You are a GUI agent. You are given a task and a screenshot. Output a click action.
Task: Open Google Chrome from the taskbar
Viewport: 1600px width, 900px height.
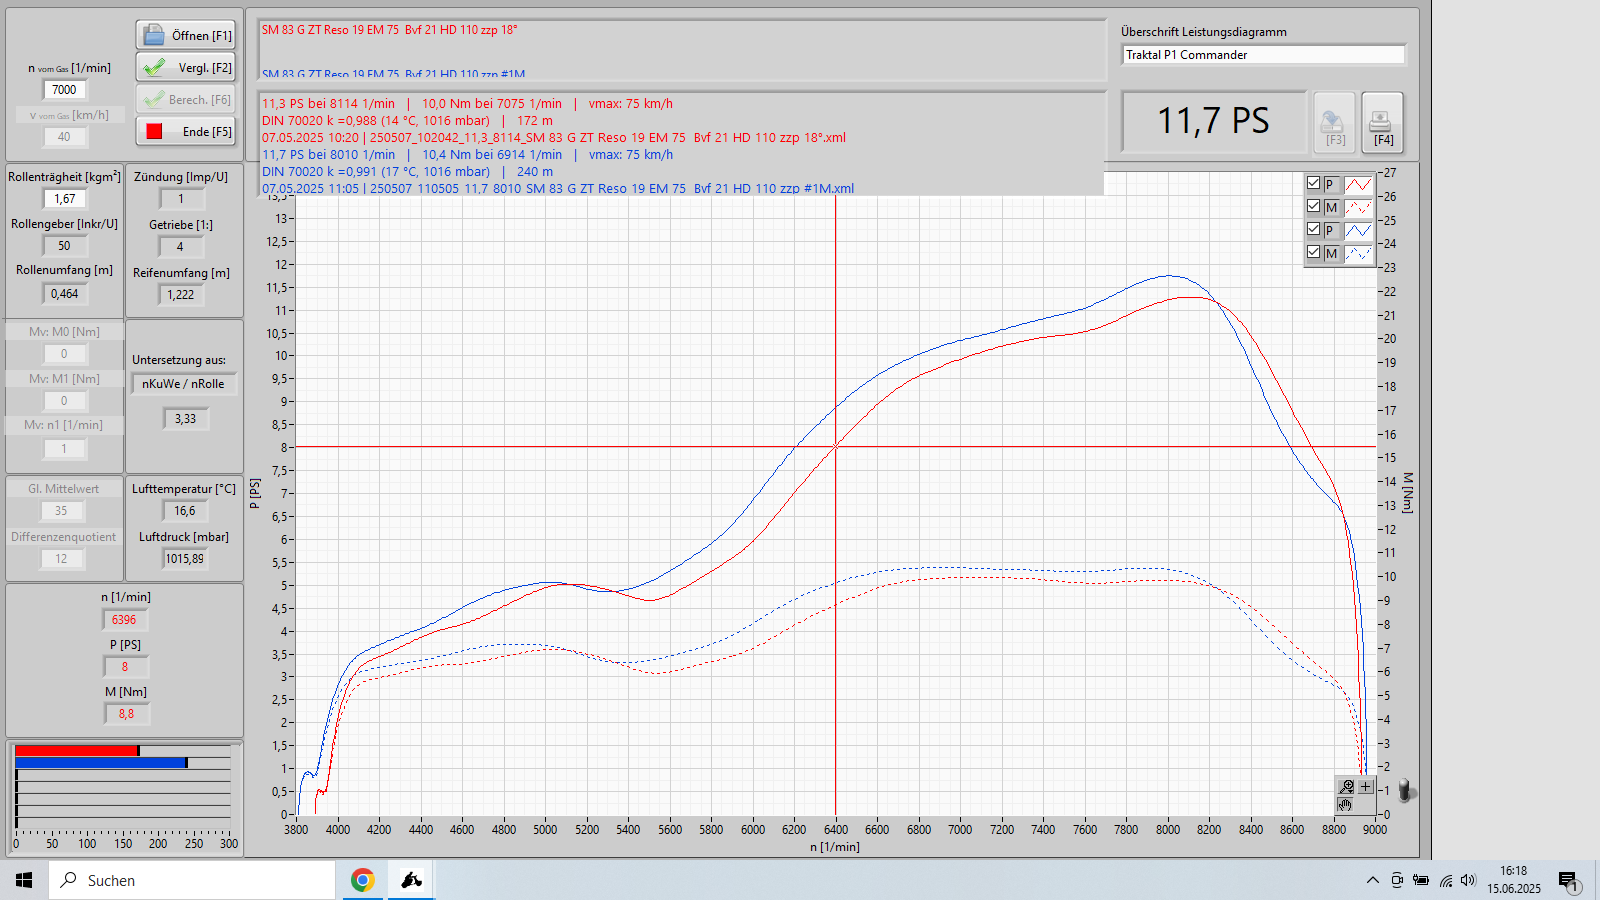tap(362, 880)
